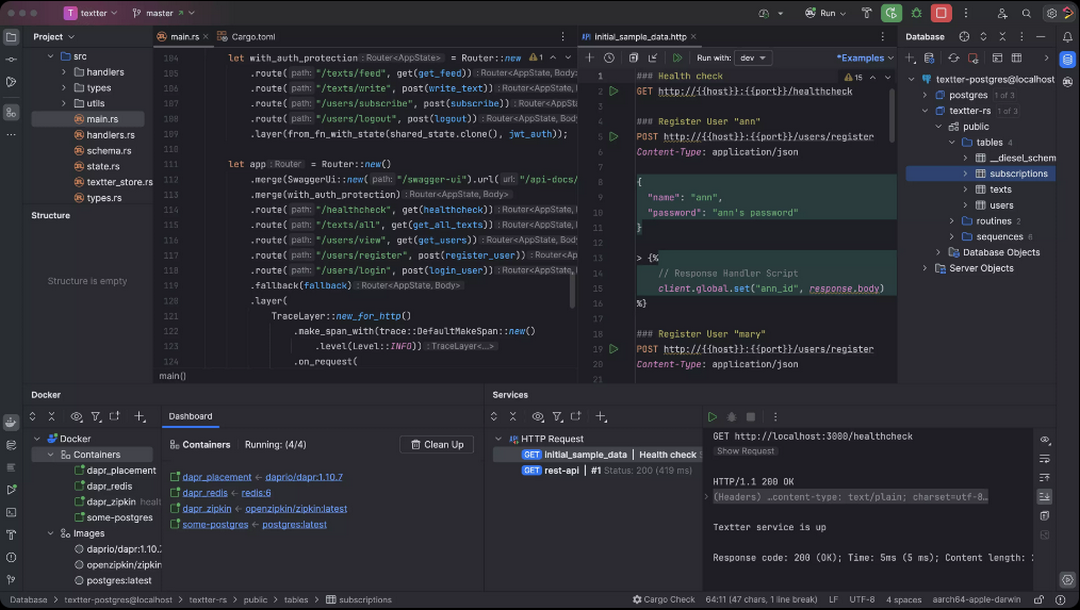Open the Build hammer icon in top toolbar
Viewport: 1080px width, 610px height.
click(x=867, y=13)
